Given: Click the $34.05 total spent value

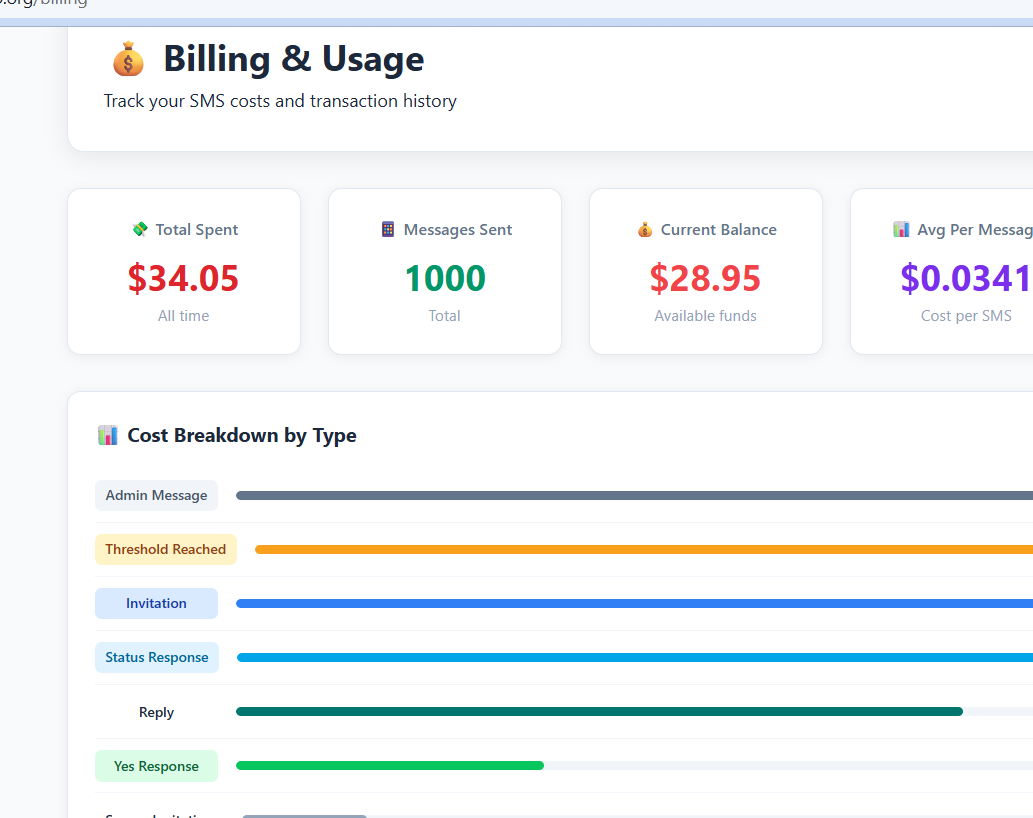Looking at the screenshot, I should (183, 278).
